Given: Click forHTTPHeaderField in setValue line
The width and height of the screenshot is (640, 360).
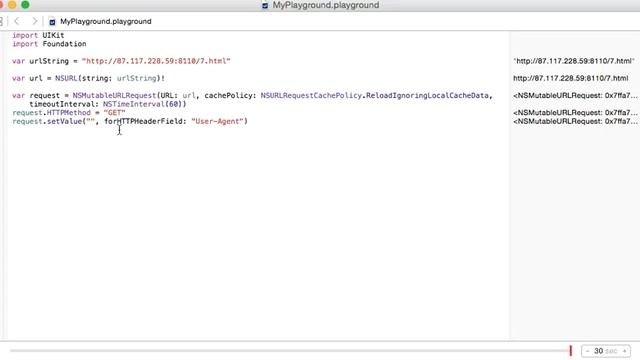Looking at the screenshot, I should 143,121.
